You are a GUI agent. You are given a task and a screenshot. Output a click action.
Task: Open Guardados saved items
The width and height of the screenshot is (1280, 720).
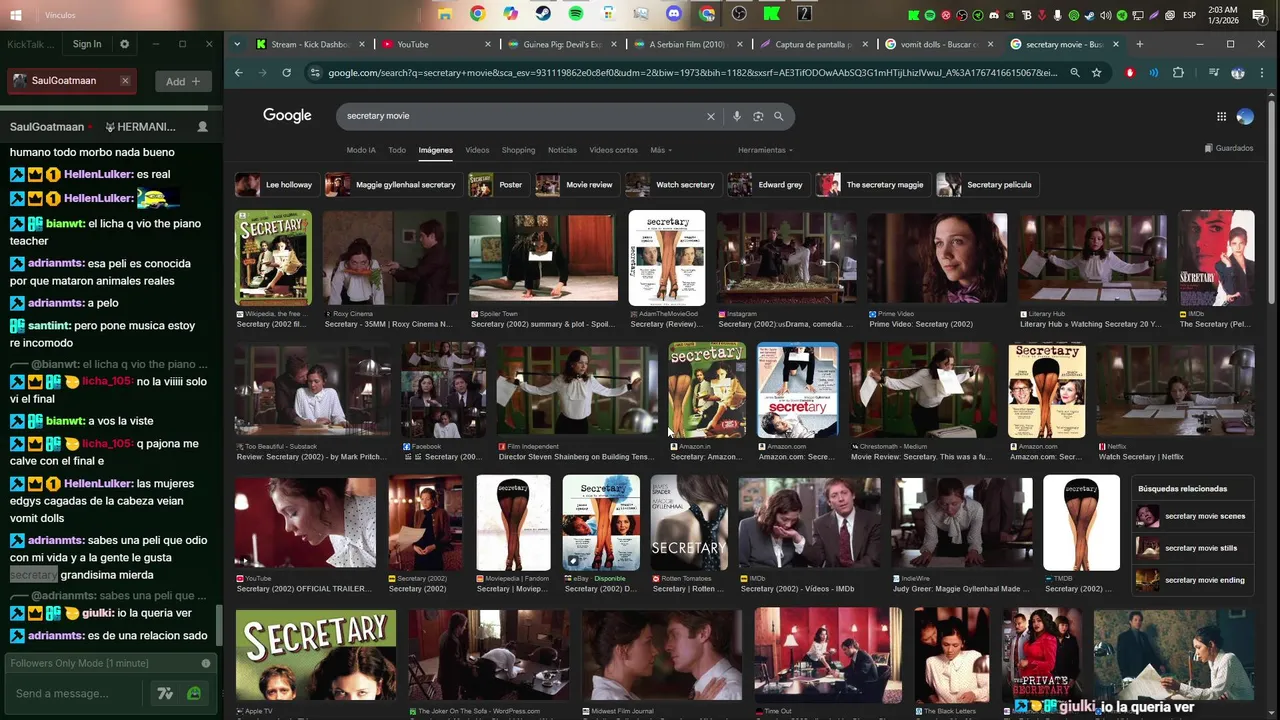1229,148
